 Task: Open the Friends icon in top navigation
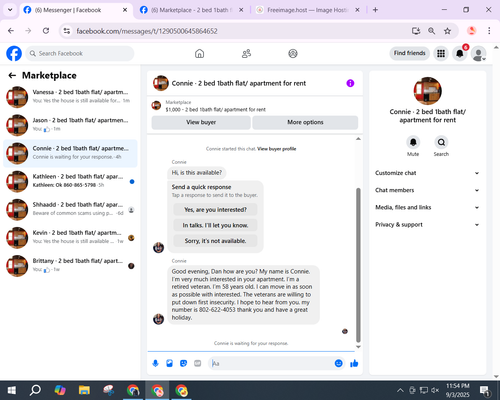click(246, 53)
